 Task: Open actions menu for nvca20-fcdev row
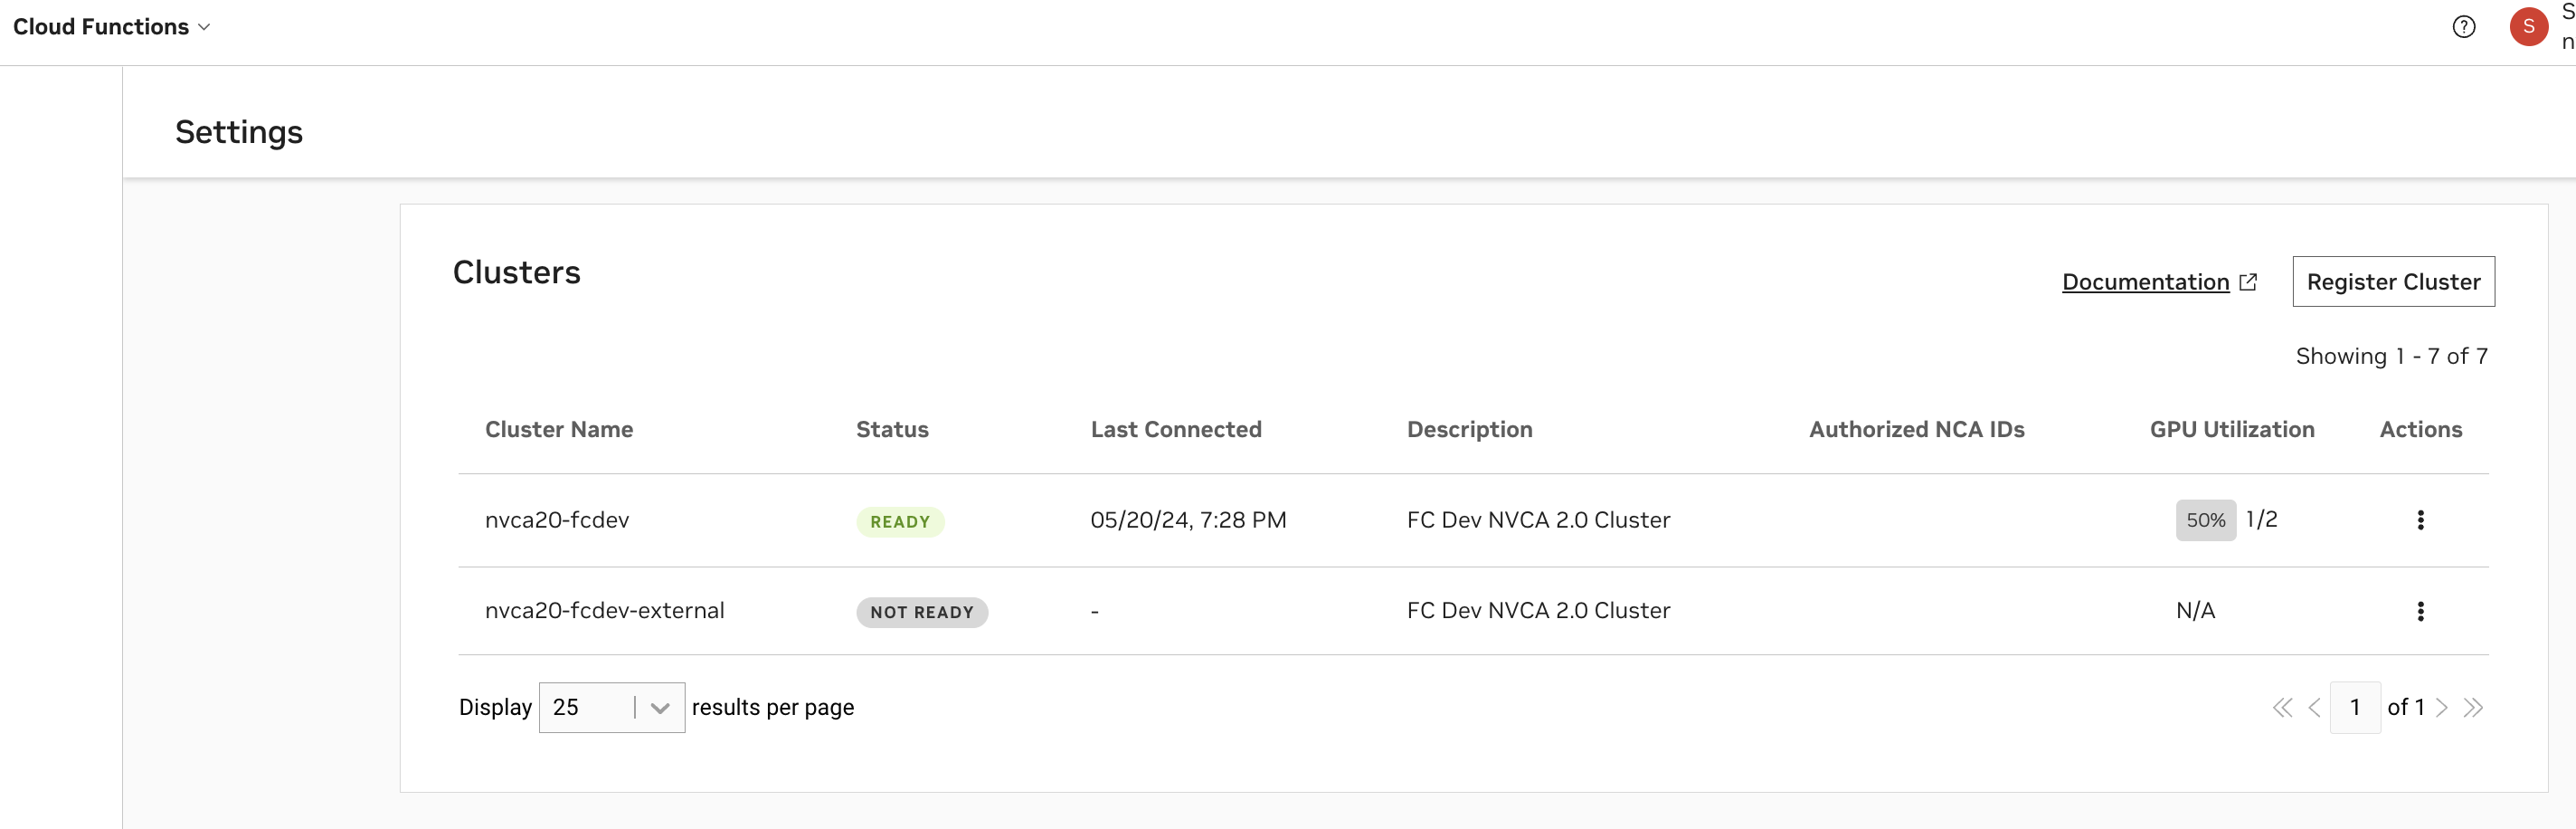click(2420, 520)
